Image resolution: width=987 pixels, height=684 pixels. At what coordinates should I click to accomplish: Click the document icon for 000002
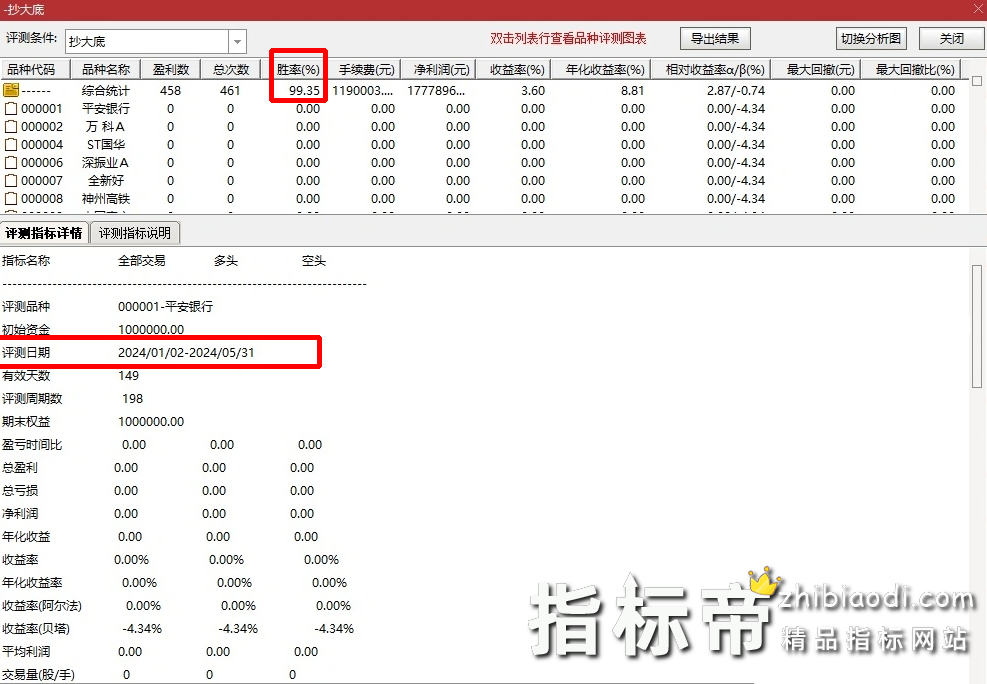pyautogui.click(x=11, y=126)
